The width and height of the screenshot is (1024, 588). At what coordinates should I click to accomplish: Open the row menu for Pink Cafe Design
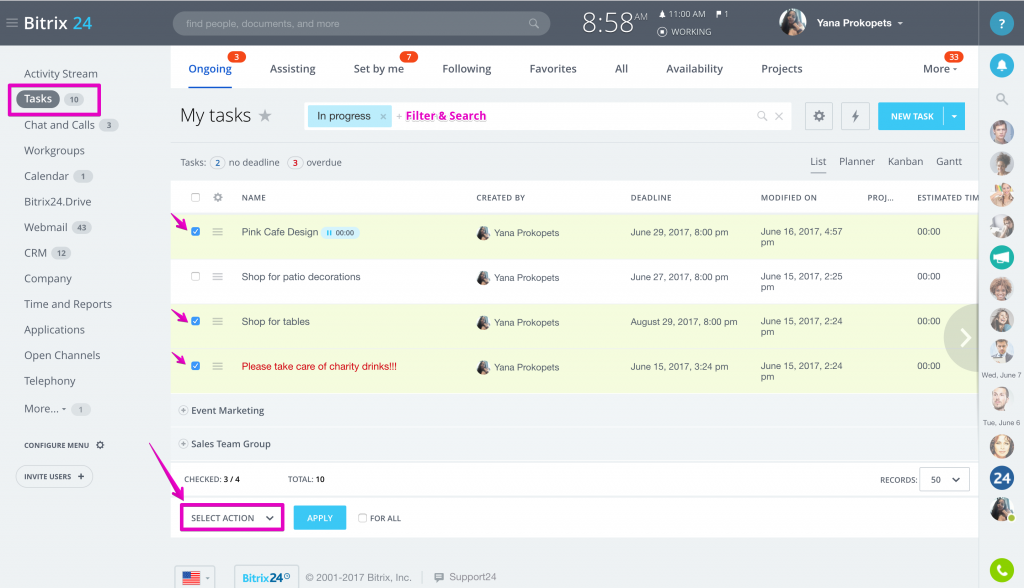click(217, 232)
